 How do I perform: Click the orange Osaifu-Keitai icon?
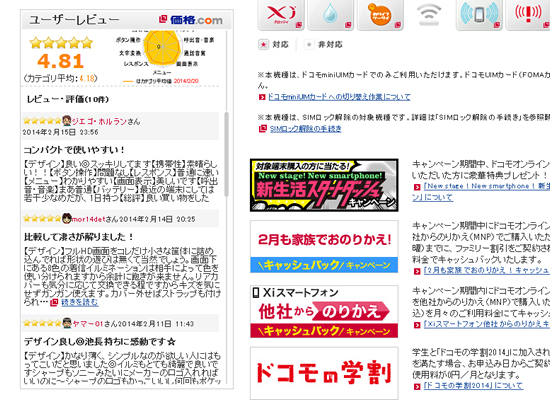click(x=380, y=15)
